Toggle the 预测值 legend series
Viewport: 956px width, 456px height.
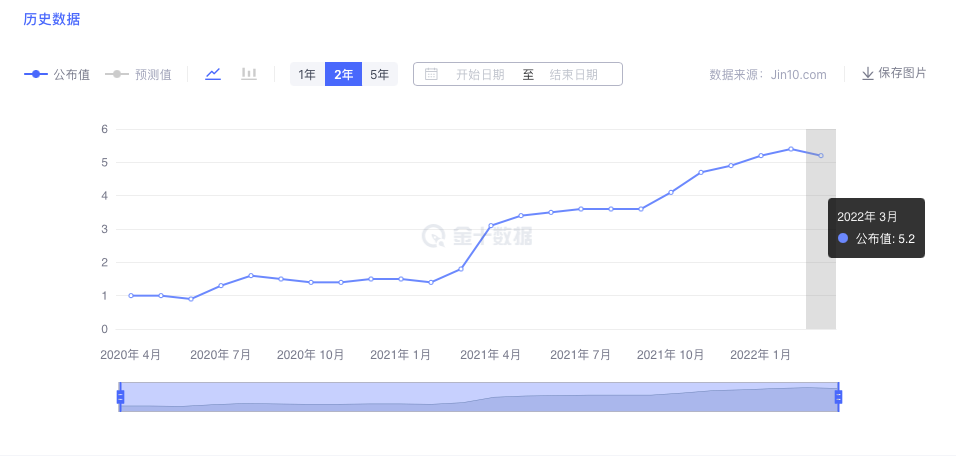click(x=138, y=74)
